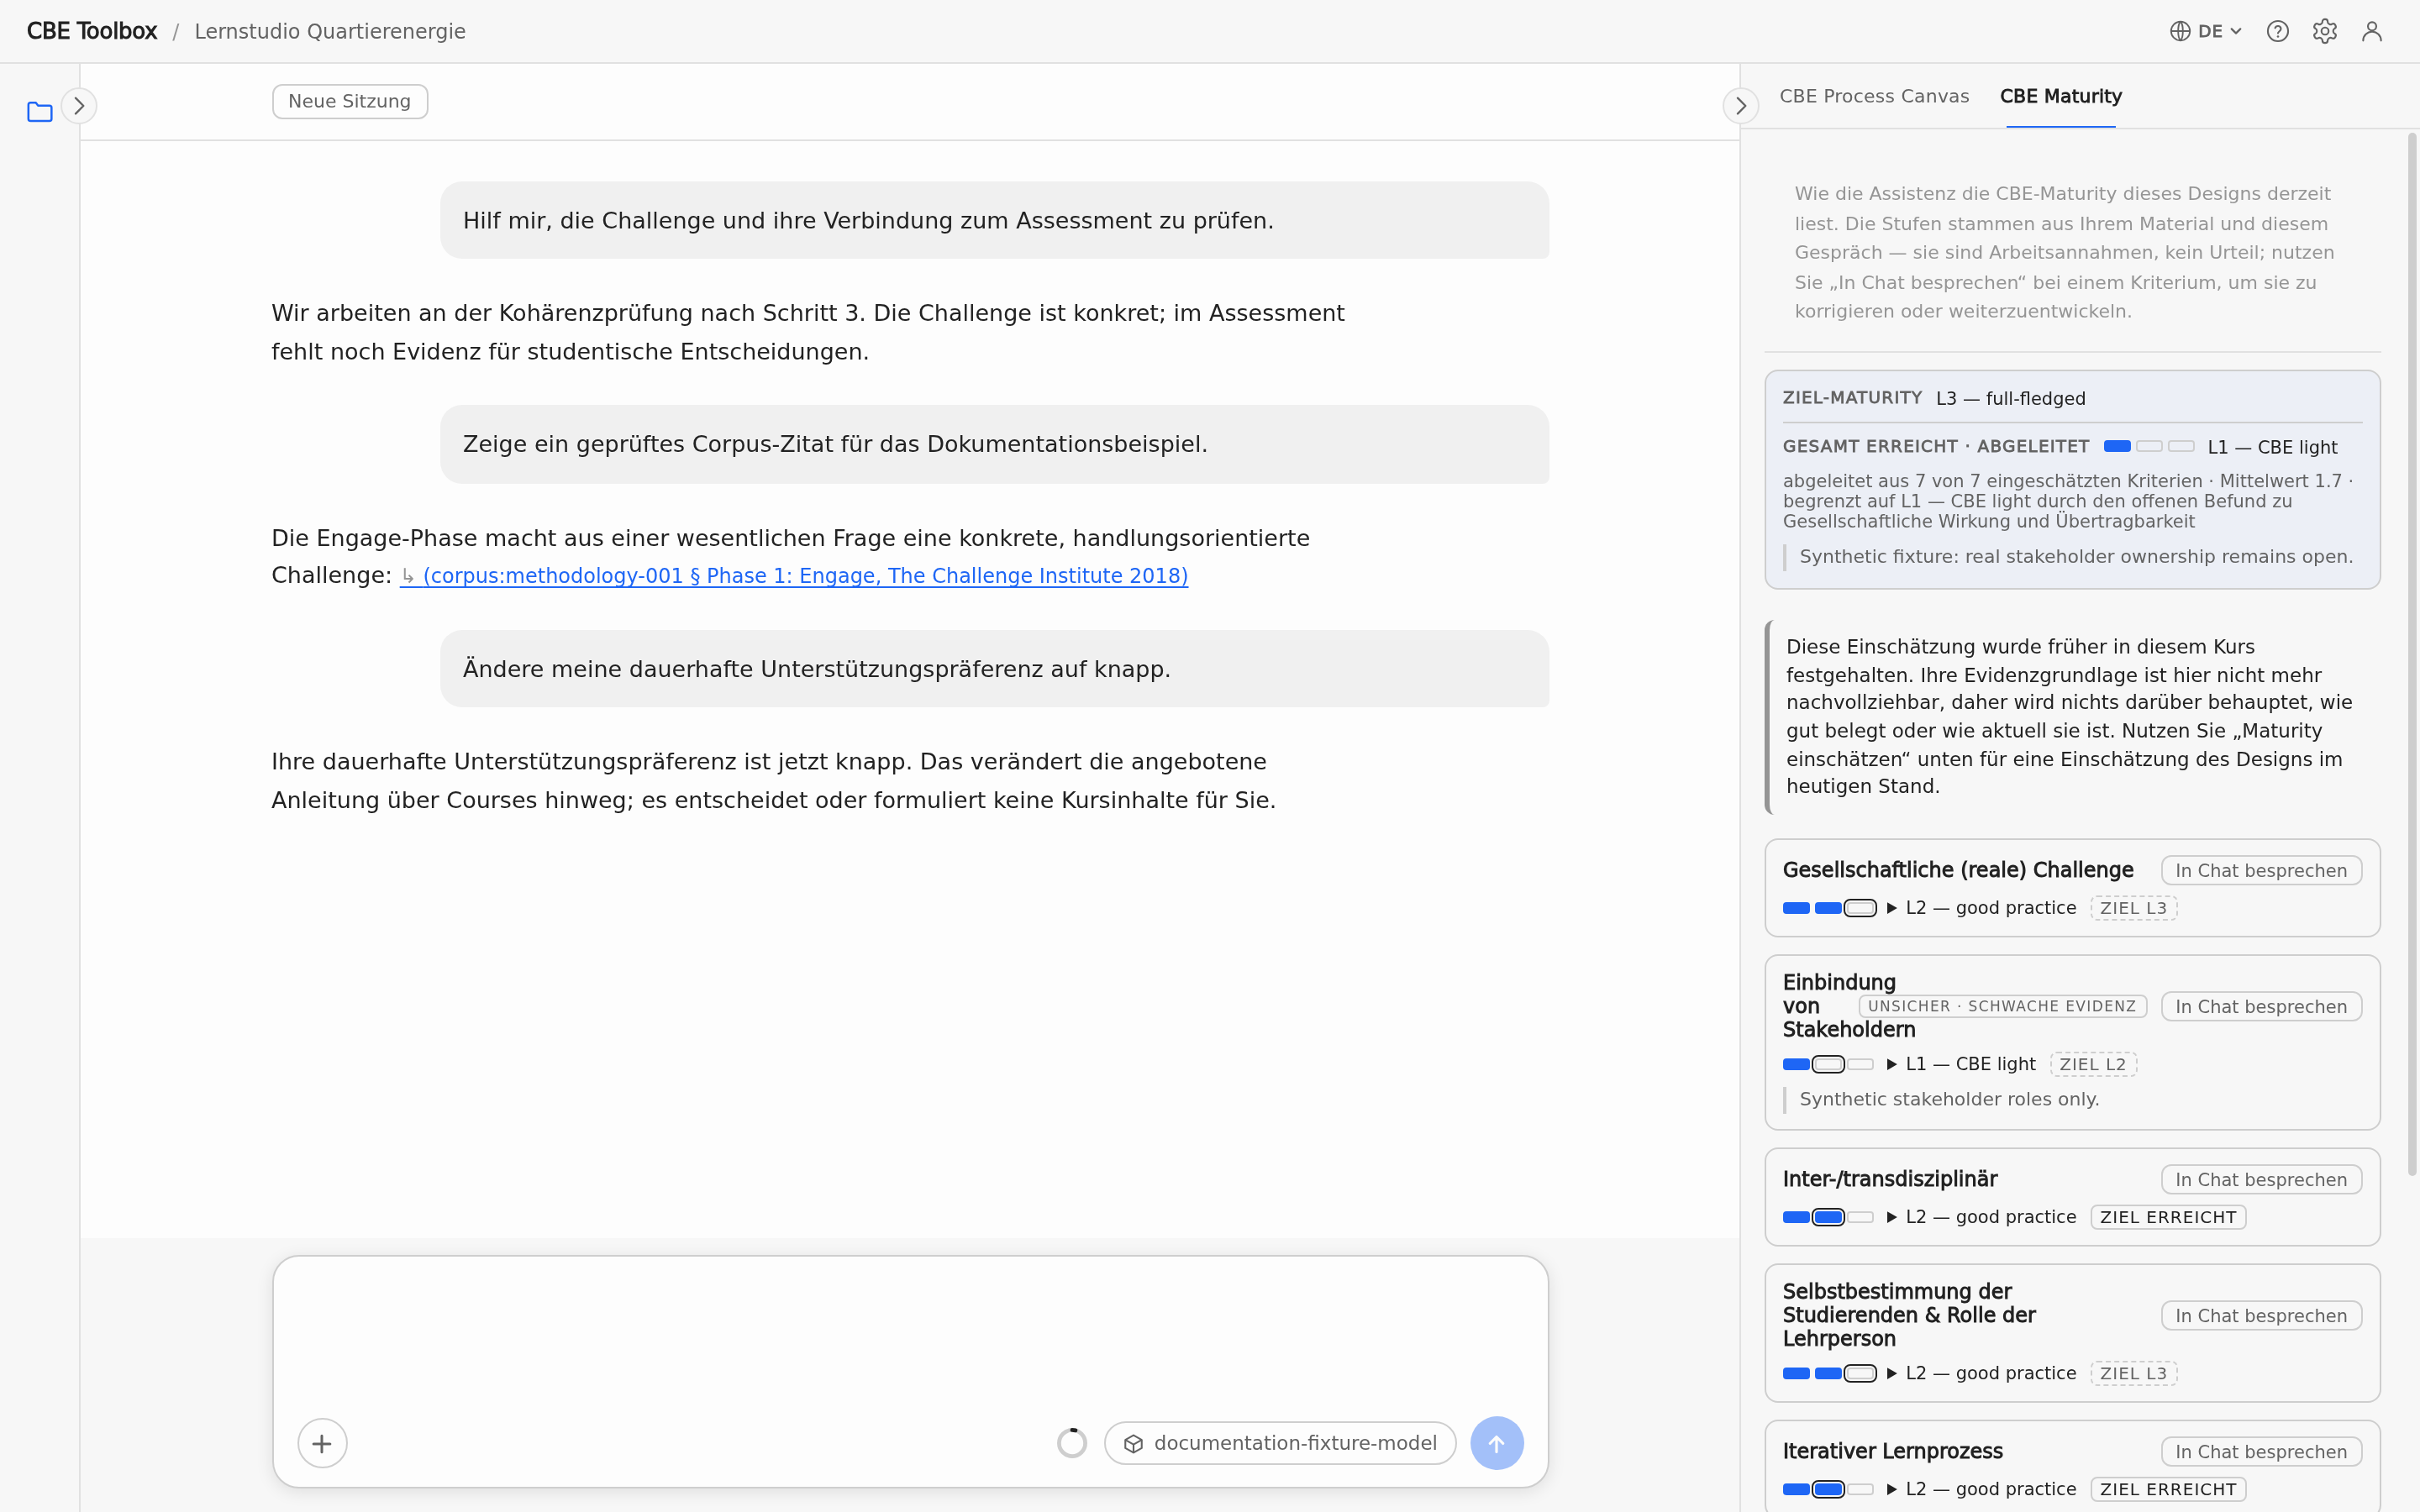Open the language selector DE dropdown
Viewport: 2420px width, 1512px height.
point(2207,31)
